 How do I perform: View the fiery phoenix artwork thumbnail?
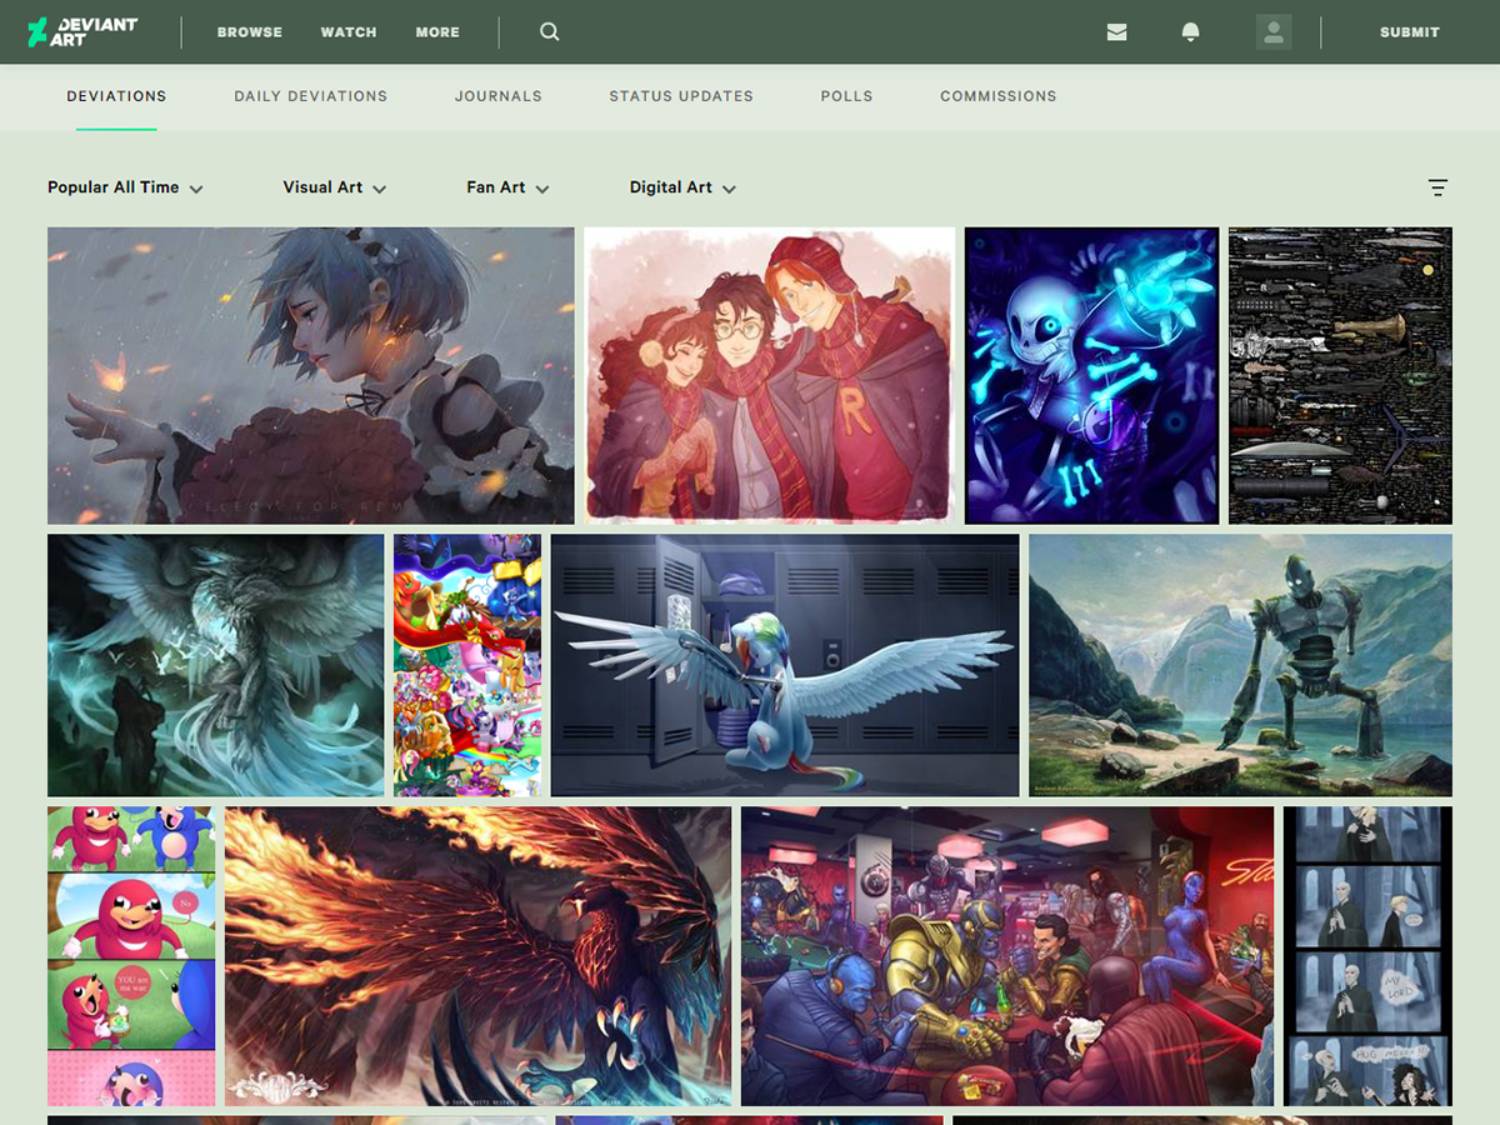[477, 956]
